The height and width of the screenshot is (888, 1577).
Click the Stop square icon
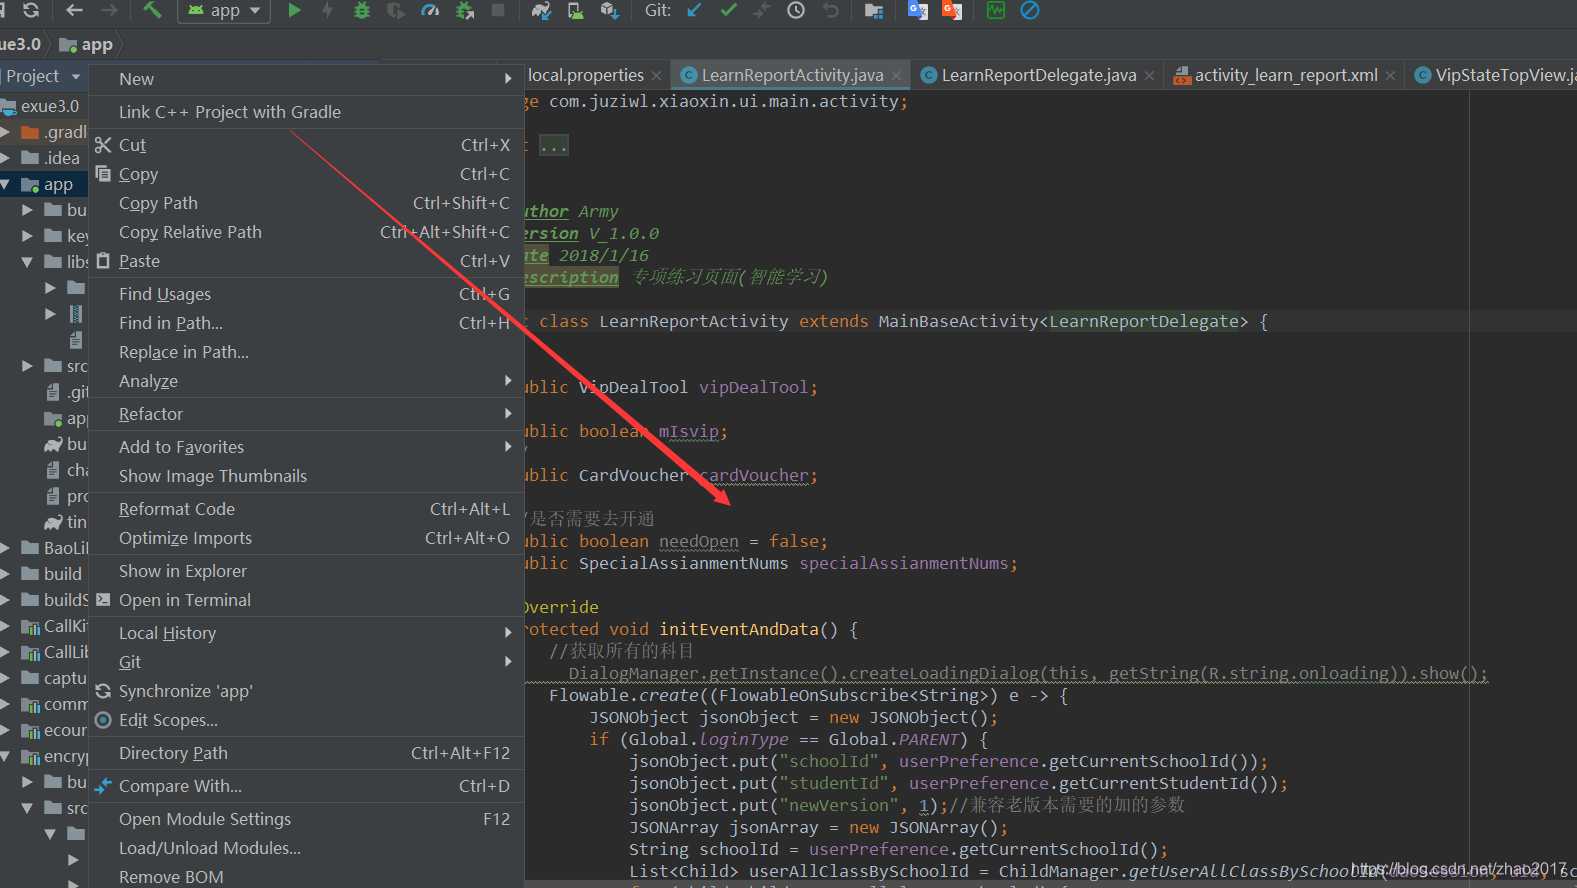pyautogui.click(x=498, y=10)
